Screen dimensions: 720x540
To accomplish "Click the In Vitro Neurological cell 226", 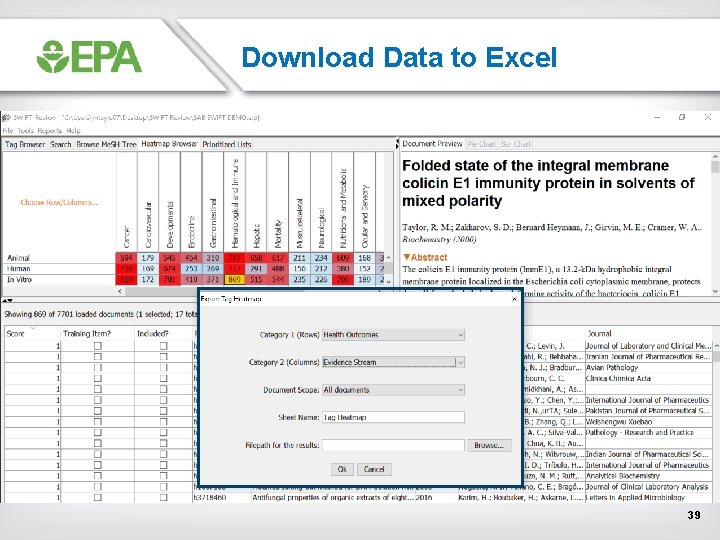I will pyautogui.click(x=321, y=279).
